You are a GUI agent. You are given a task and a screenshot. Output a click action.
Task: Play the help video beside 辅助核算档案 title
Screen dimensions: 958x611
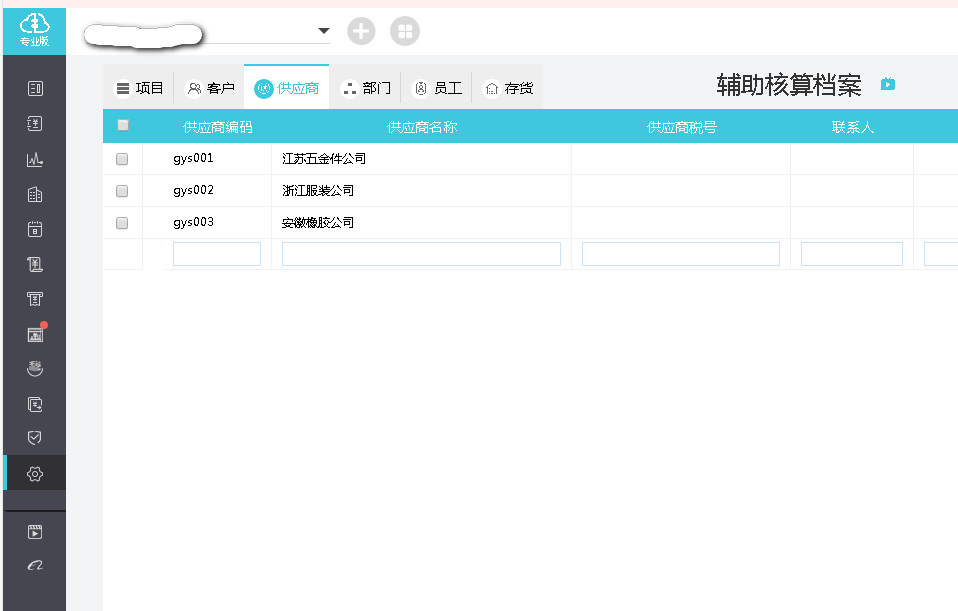click(887, 84)
